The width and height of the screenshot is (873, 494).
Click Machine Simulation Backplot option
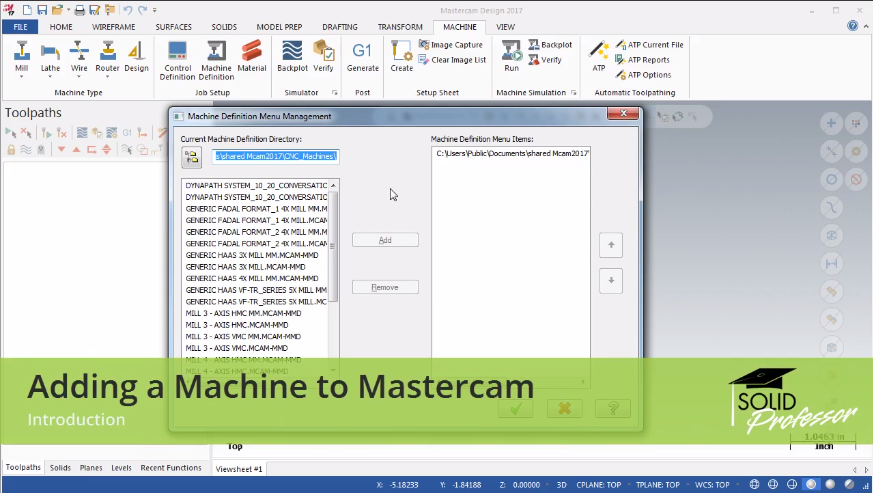(x=550, y=45)
